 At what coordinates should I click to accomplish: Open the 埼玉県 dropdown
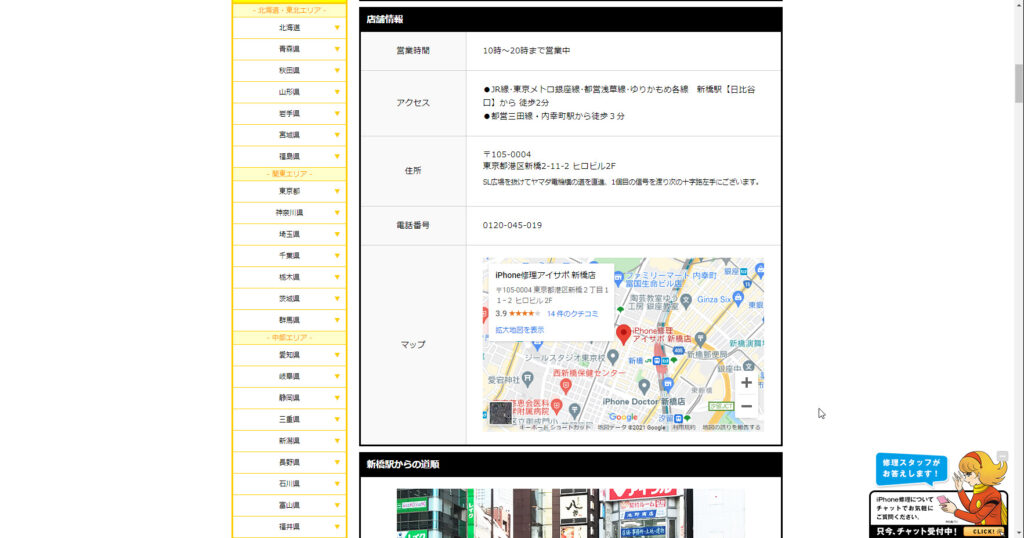(289, 234)
